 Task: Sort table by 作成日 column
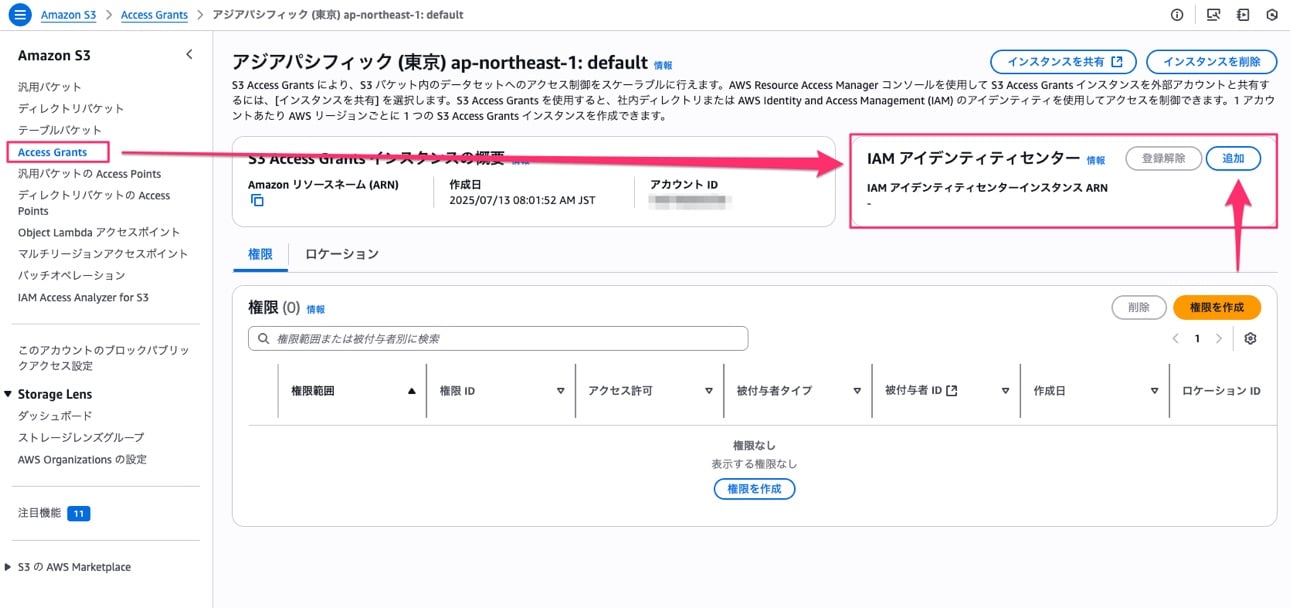tap(1154, 391)
